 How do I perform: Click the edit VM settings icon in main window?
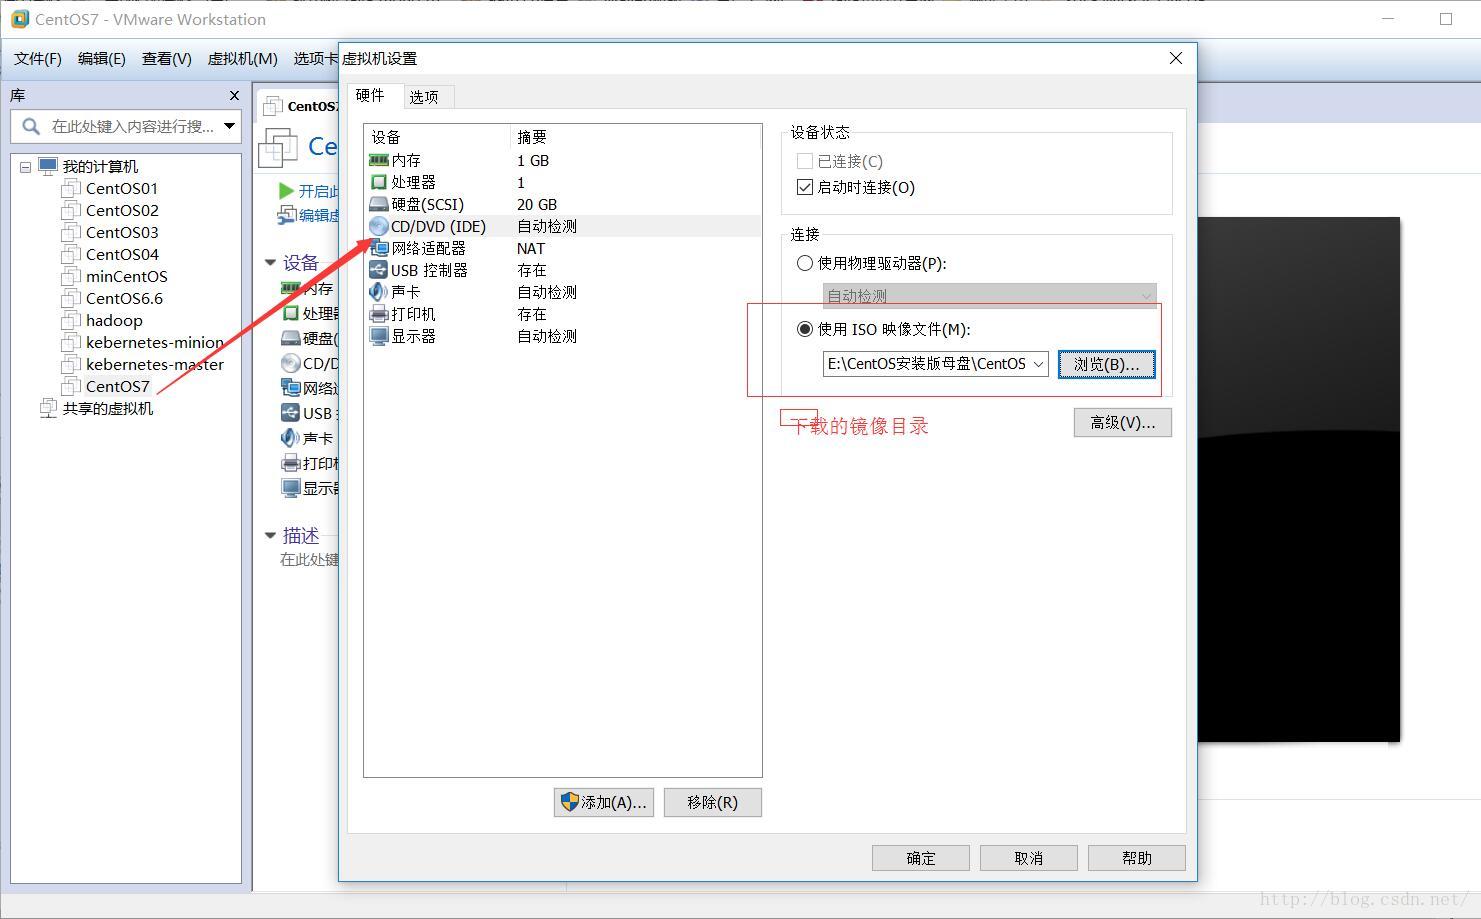pyautogui.click(x=287, y=214)
